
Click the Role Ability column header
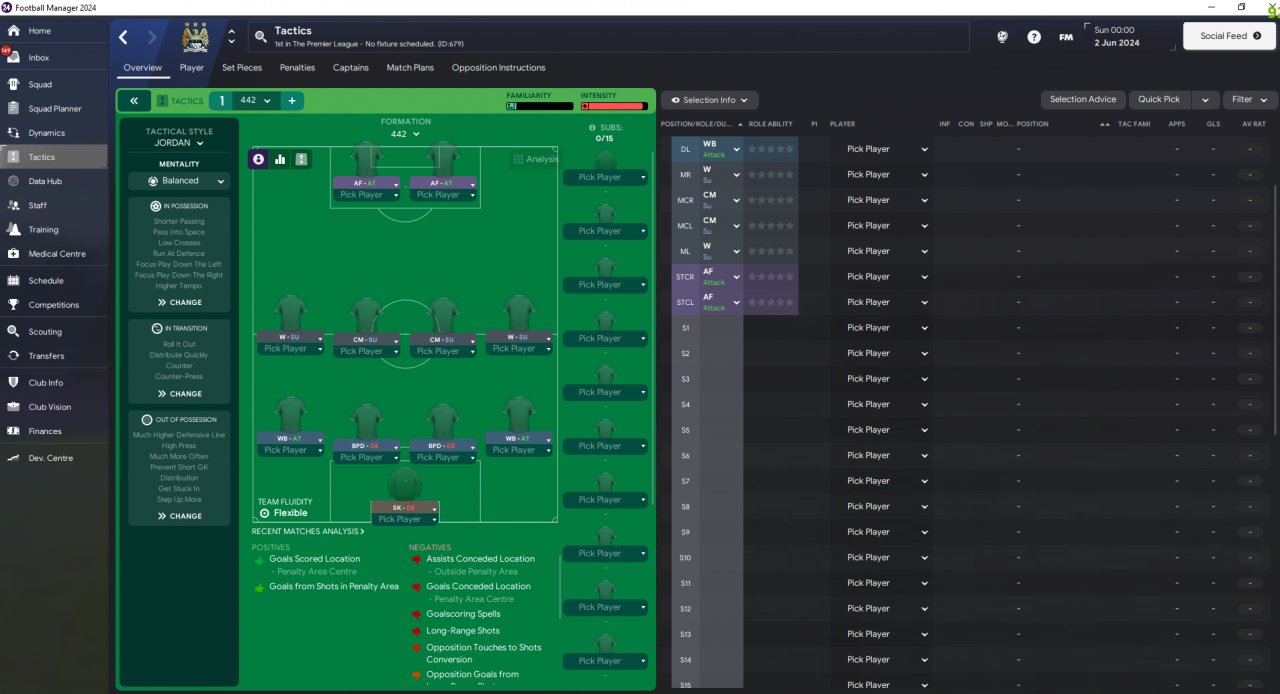point(771,124)
